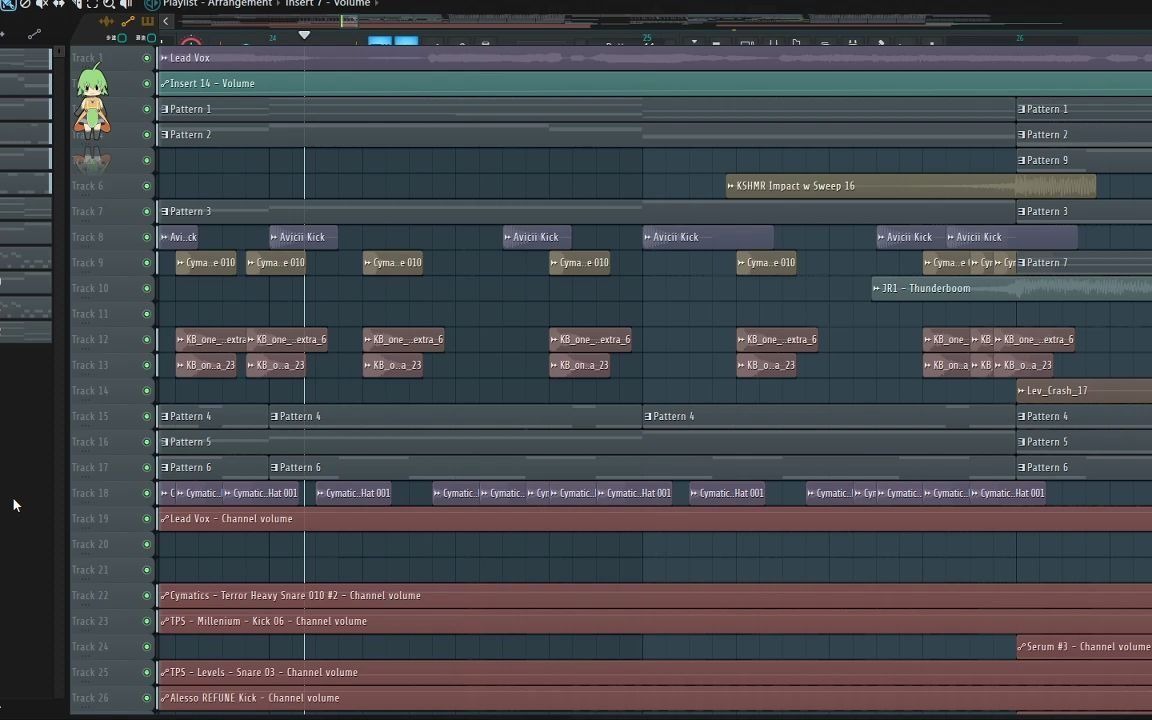Image resolution: width=1152 pixels, height=720 pixels.
Task: Click bar number 24 on the timeline ruler
Action: [273, 37]
